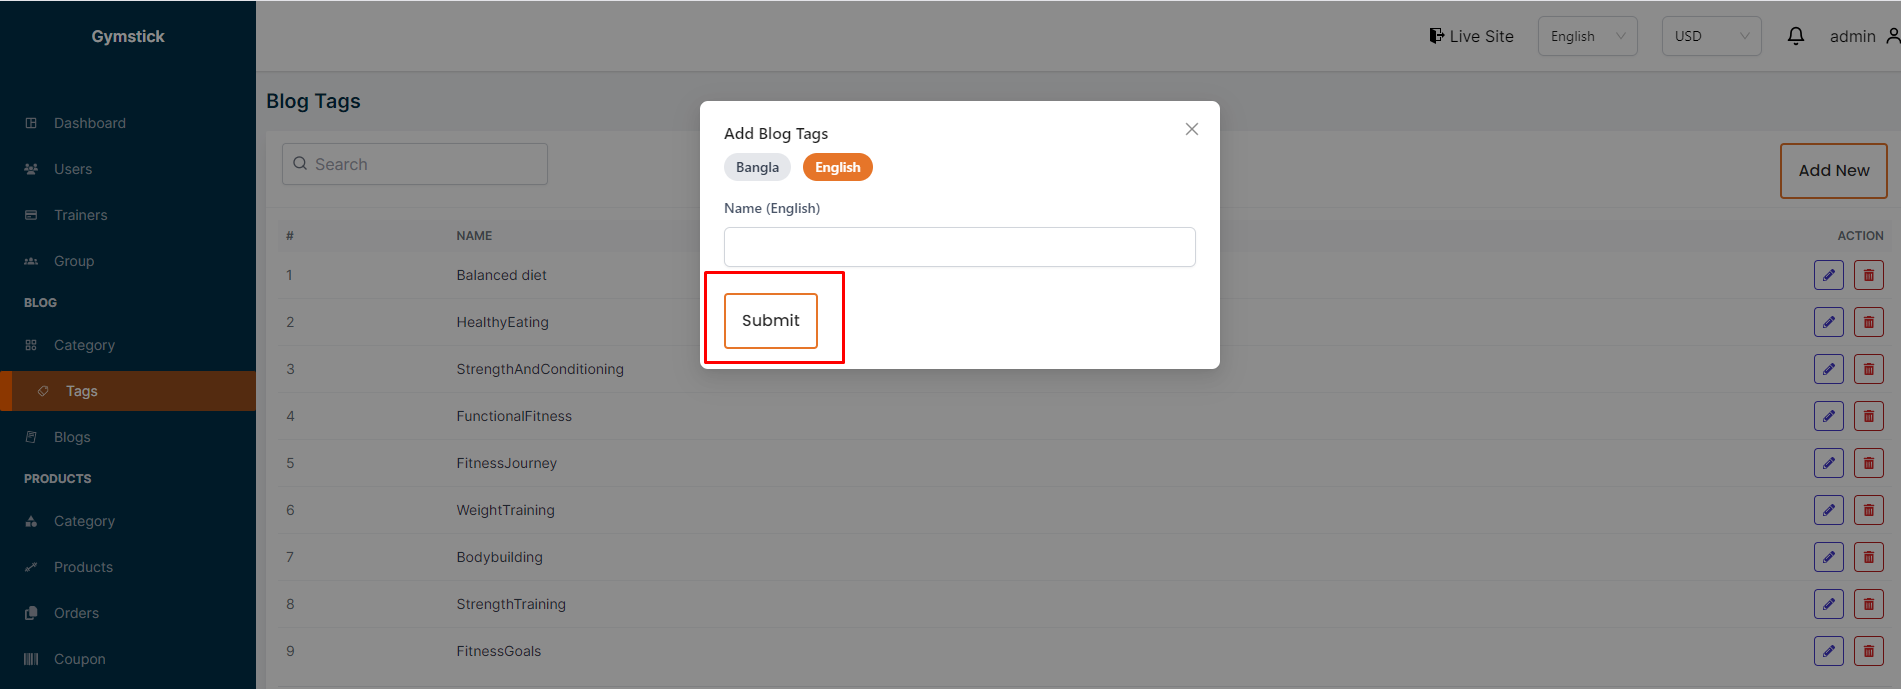Open Blogs in the sidebar

[72, 437]
